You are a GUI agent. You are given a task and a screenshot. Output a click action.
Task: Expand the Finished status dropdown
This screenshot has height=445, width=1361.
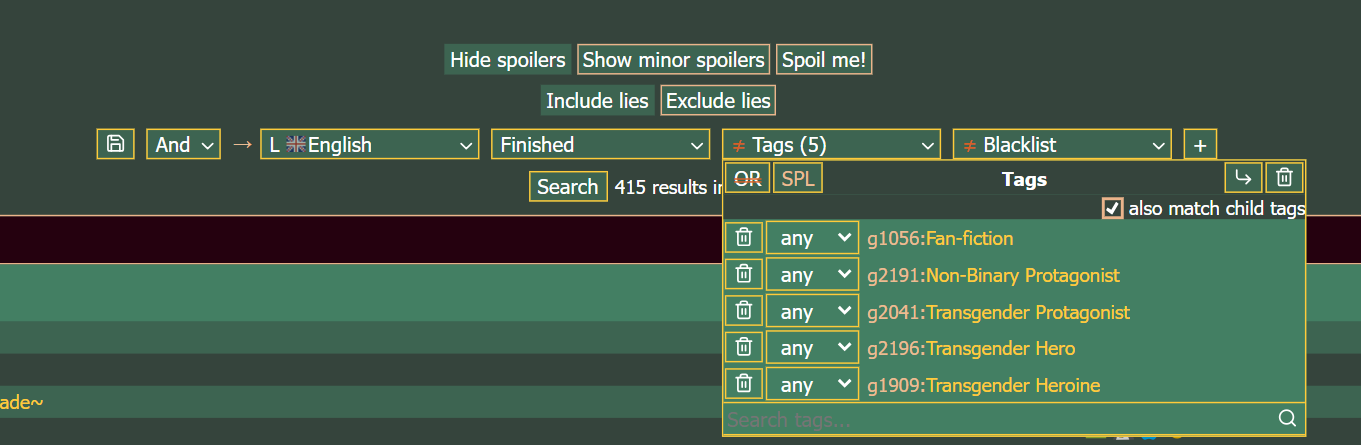pyautogui.click(x=600, y=144)
